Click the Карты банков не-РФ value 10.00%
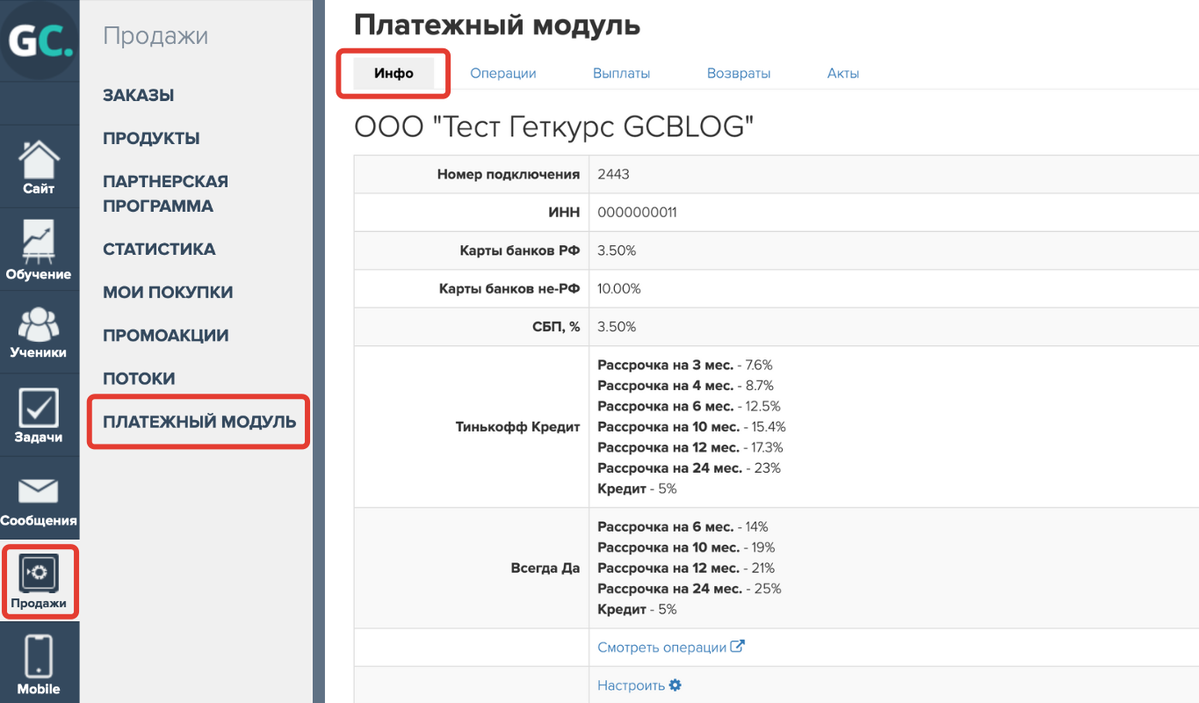This screenshot has width=1199, height=703. (619, 289)
